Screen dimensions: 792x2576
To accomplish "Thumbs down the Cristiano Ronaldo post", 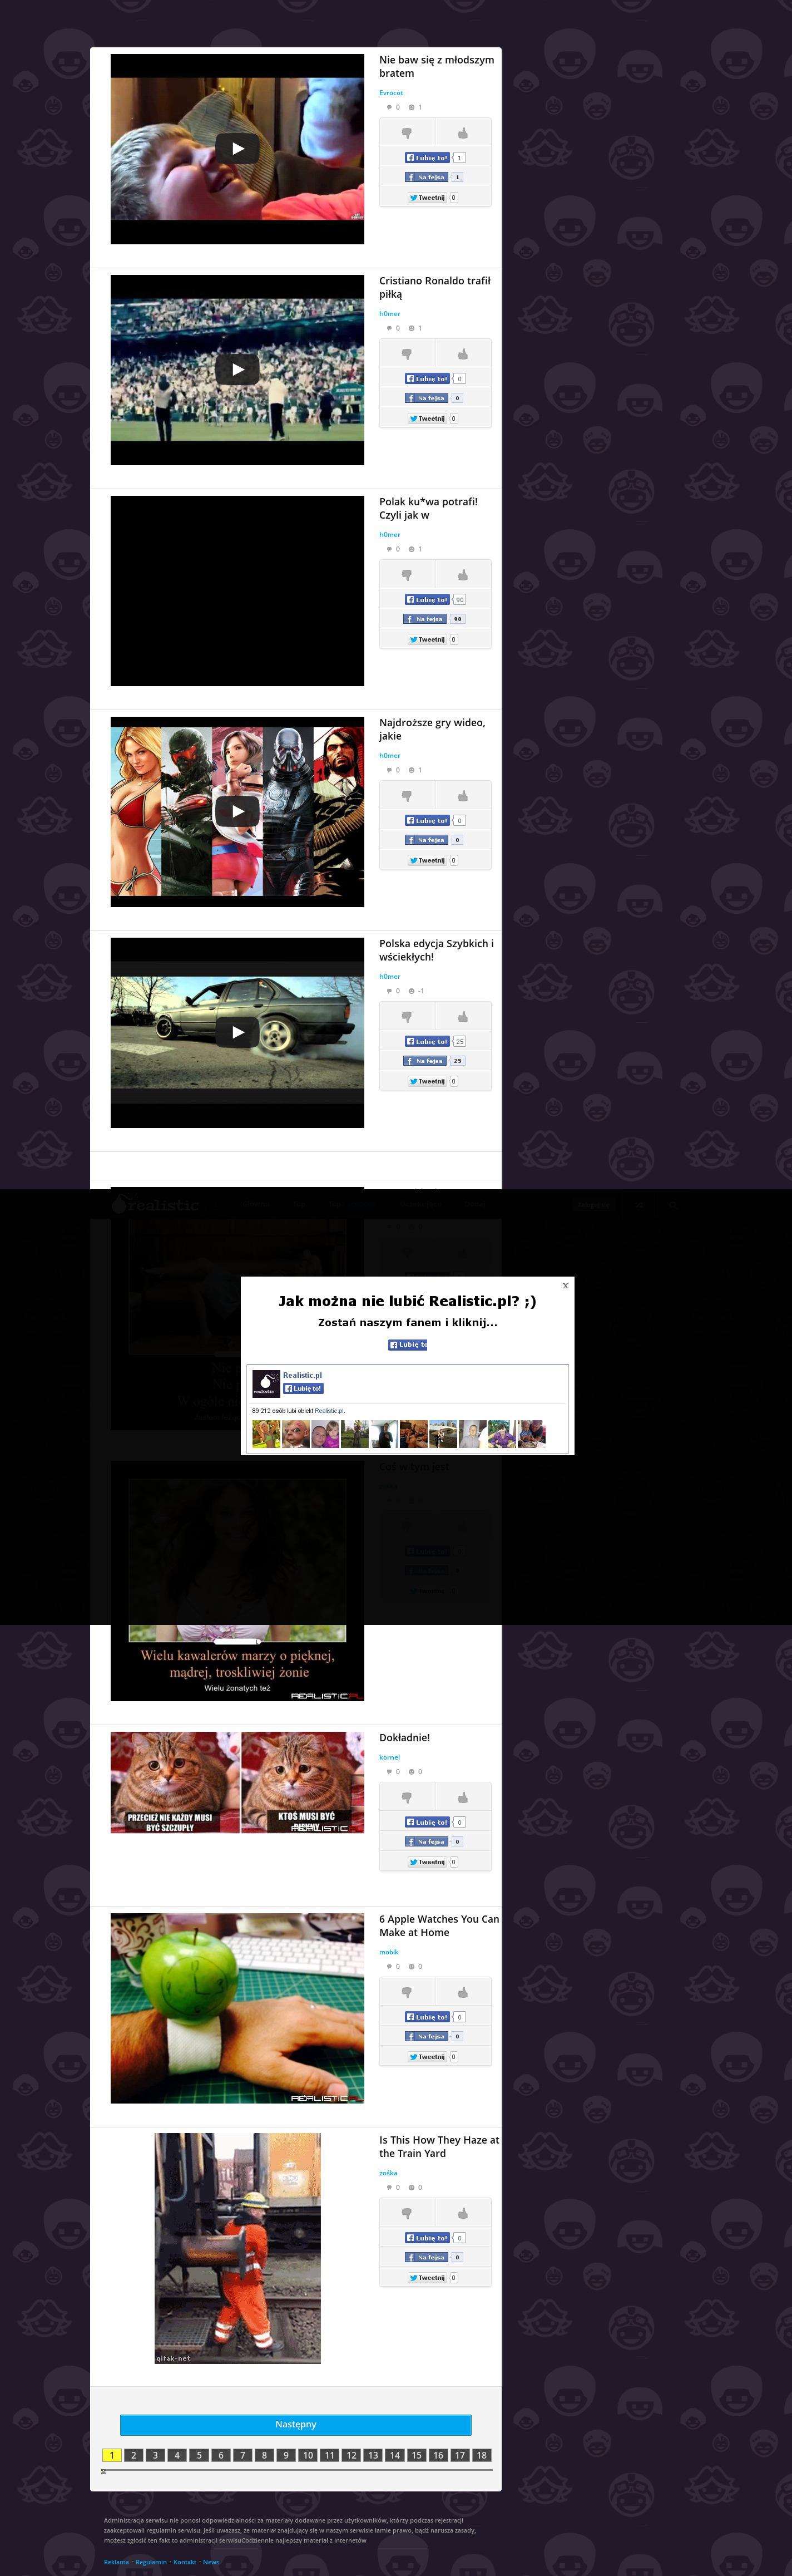I will (407, 354).
